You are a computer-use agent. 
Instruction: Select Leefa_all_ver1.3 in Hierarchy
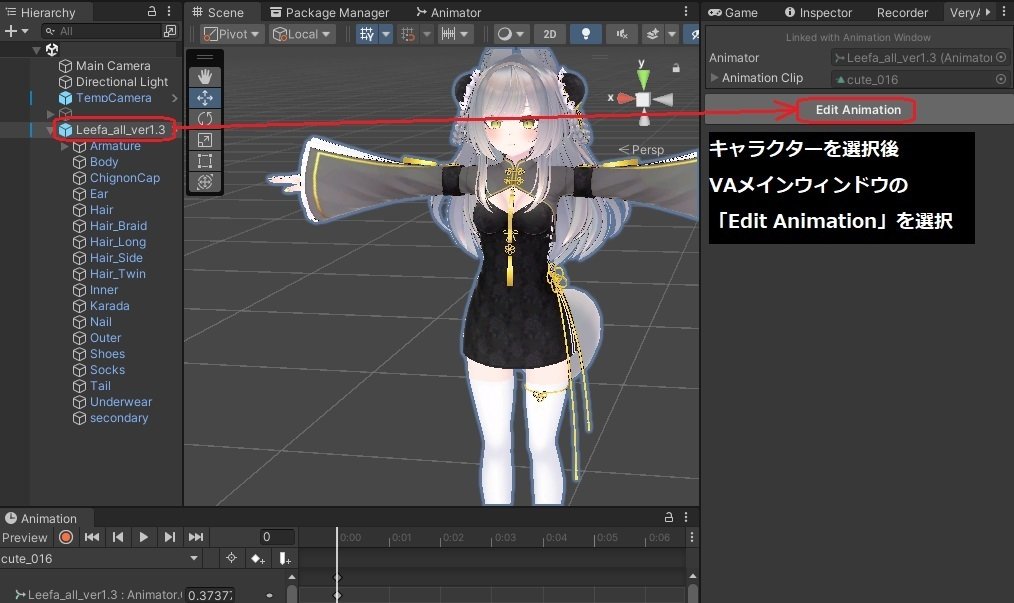(120, 130)
